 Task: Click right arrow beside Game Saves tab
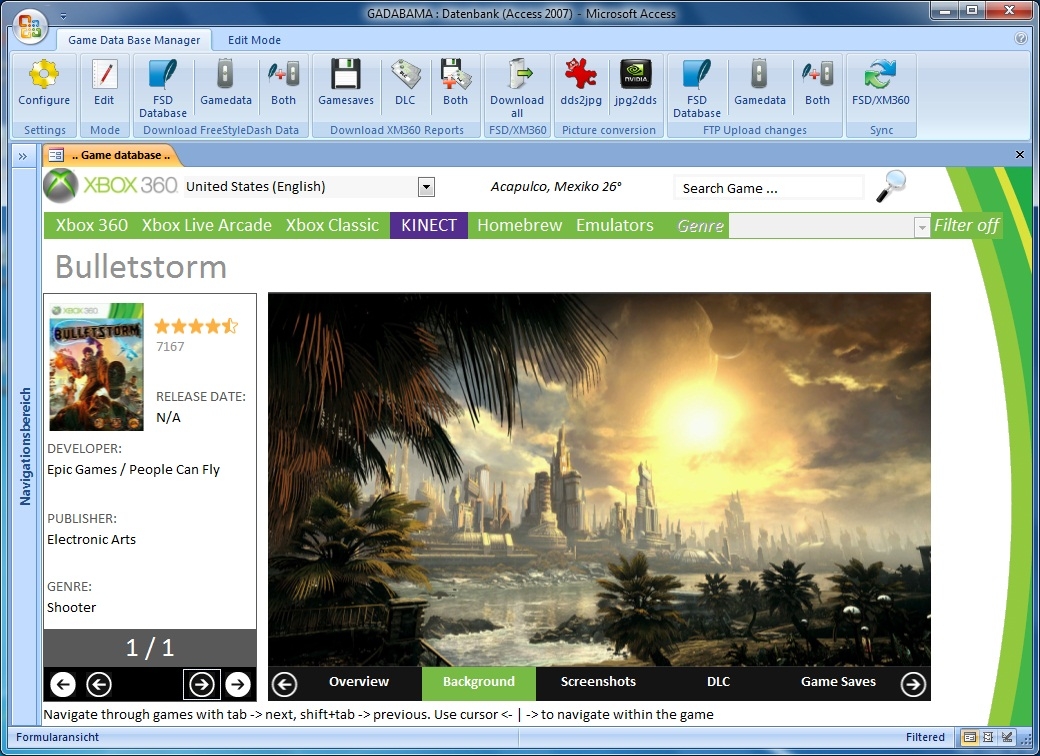pos(913,684)
